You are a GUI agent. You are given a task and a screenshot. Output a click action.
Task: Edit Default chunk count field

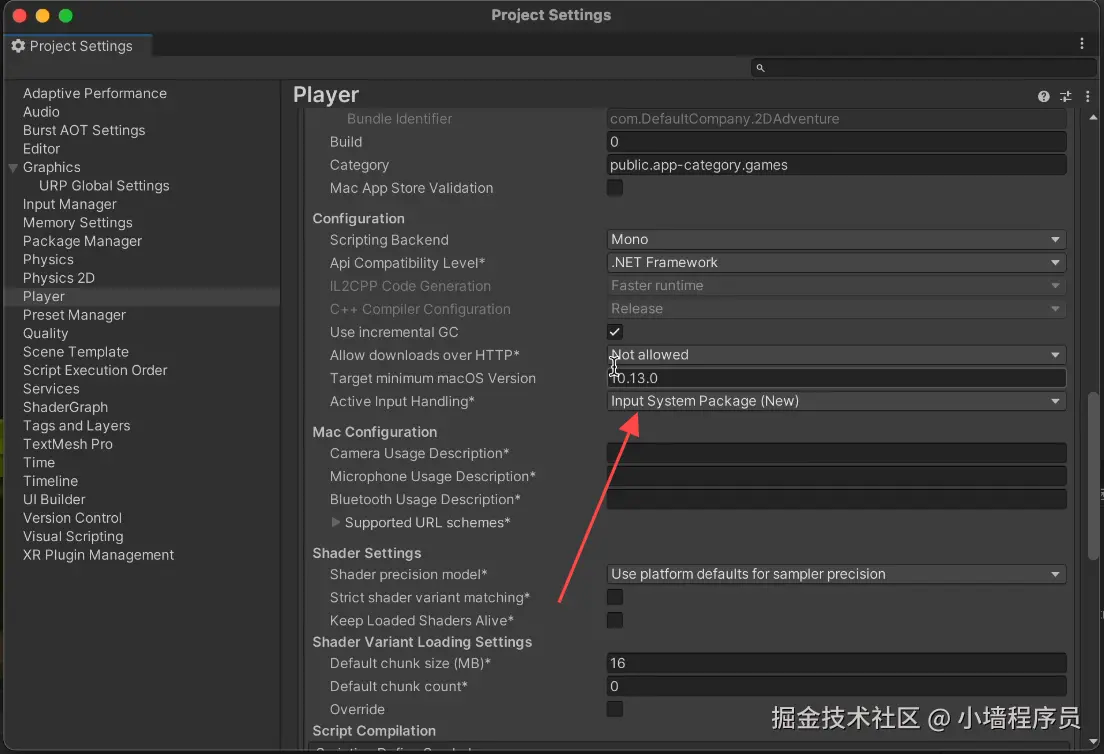tap(836, 686)
